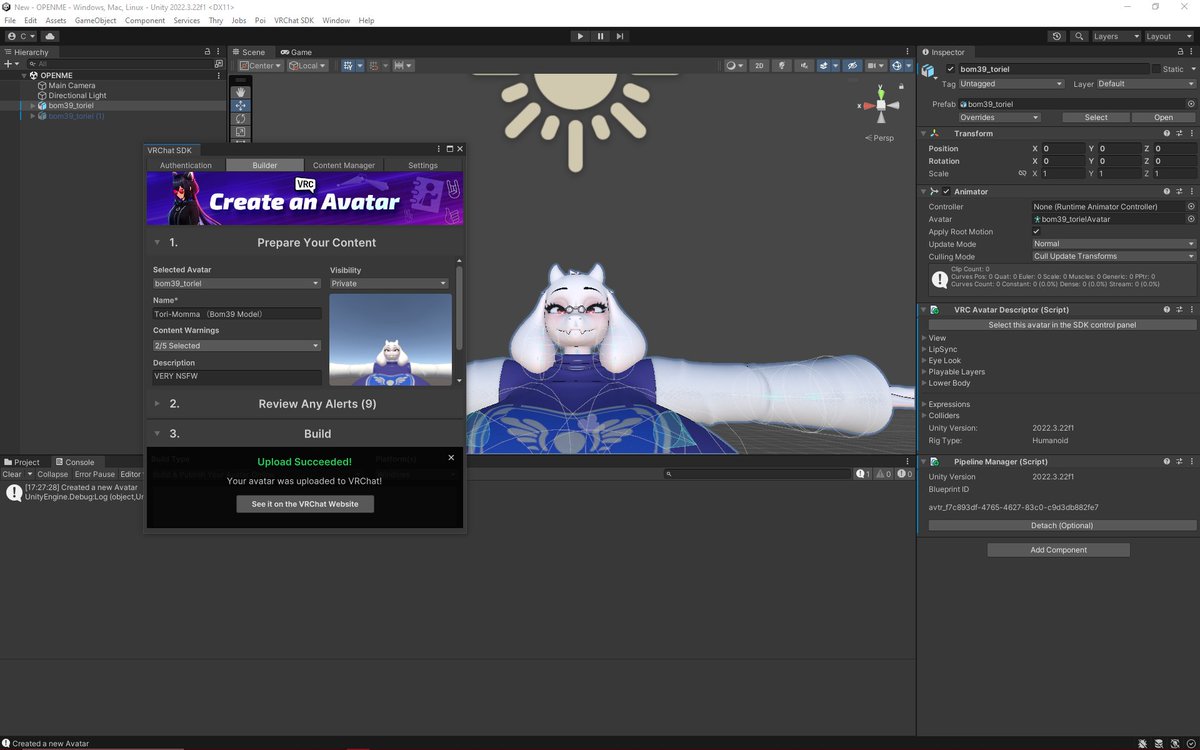Click the Play button

pyautogui.click(x=580, y=36)
